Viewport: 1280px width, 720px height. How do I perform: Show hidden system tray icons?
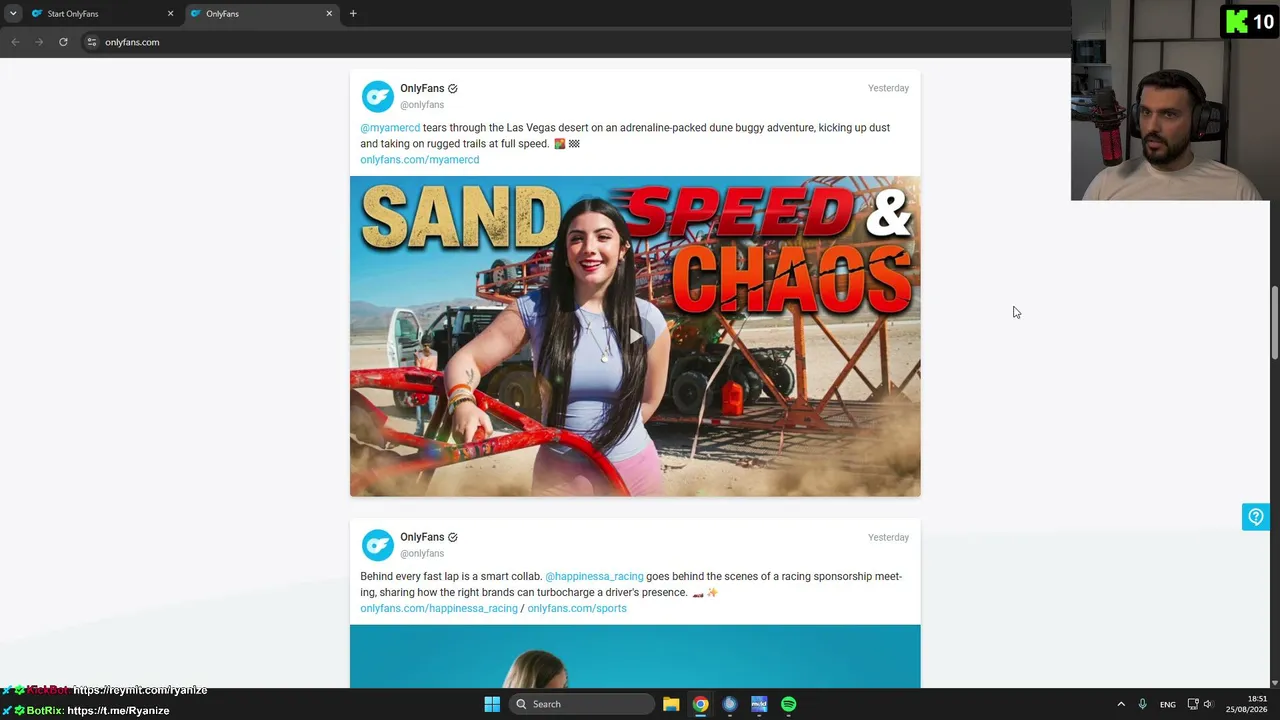[x=1121, y=704]
